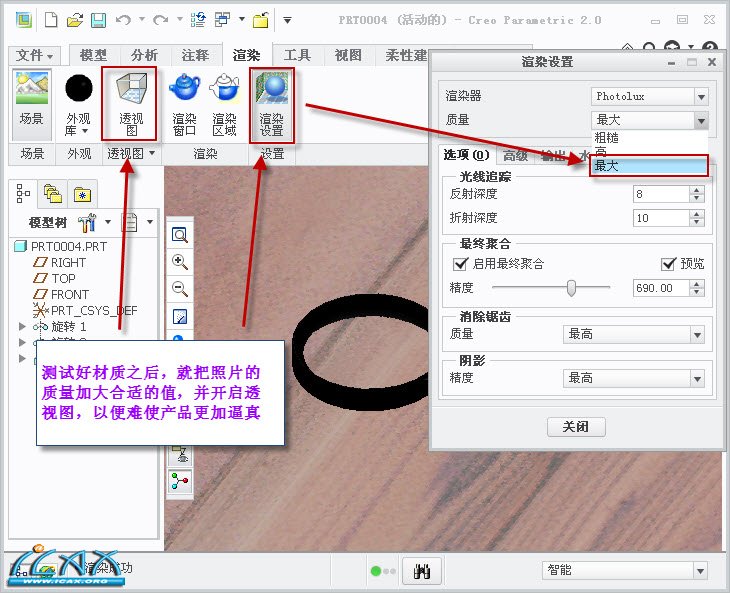
Task: Open the model tree settings dropdown arrow
Action: tap(108, 222)
